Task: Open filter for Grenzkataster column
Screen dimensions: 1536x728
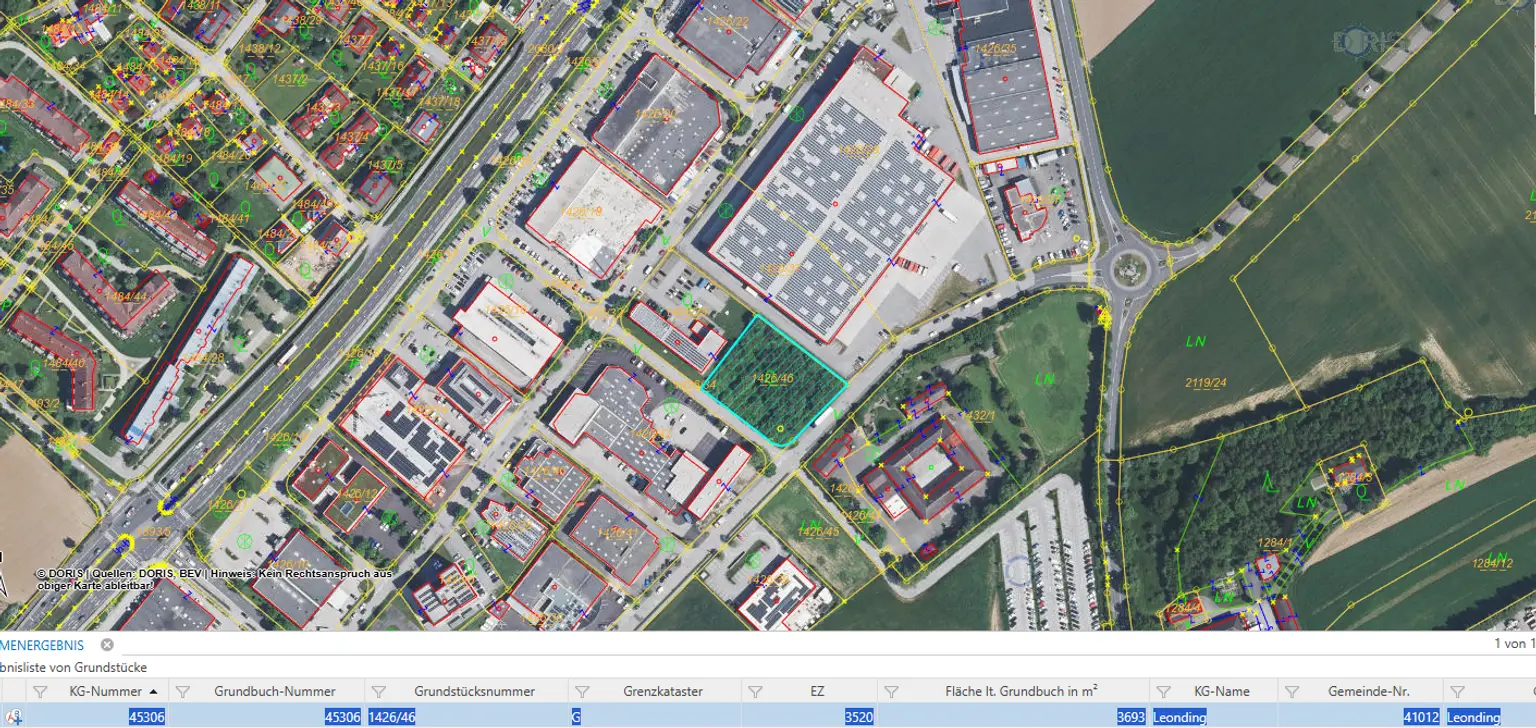Action: (584, 691)
